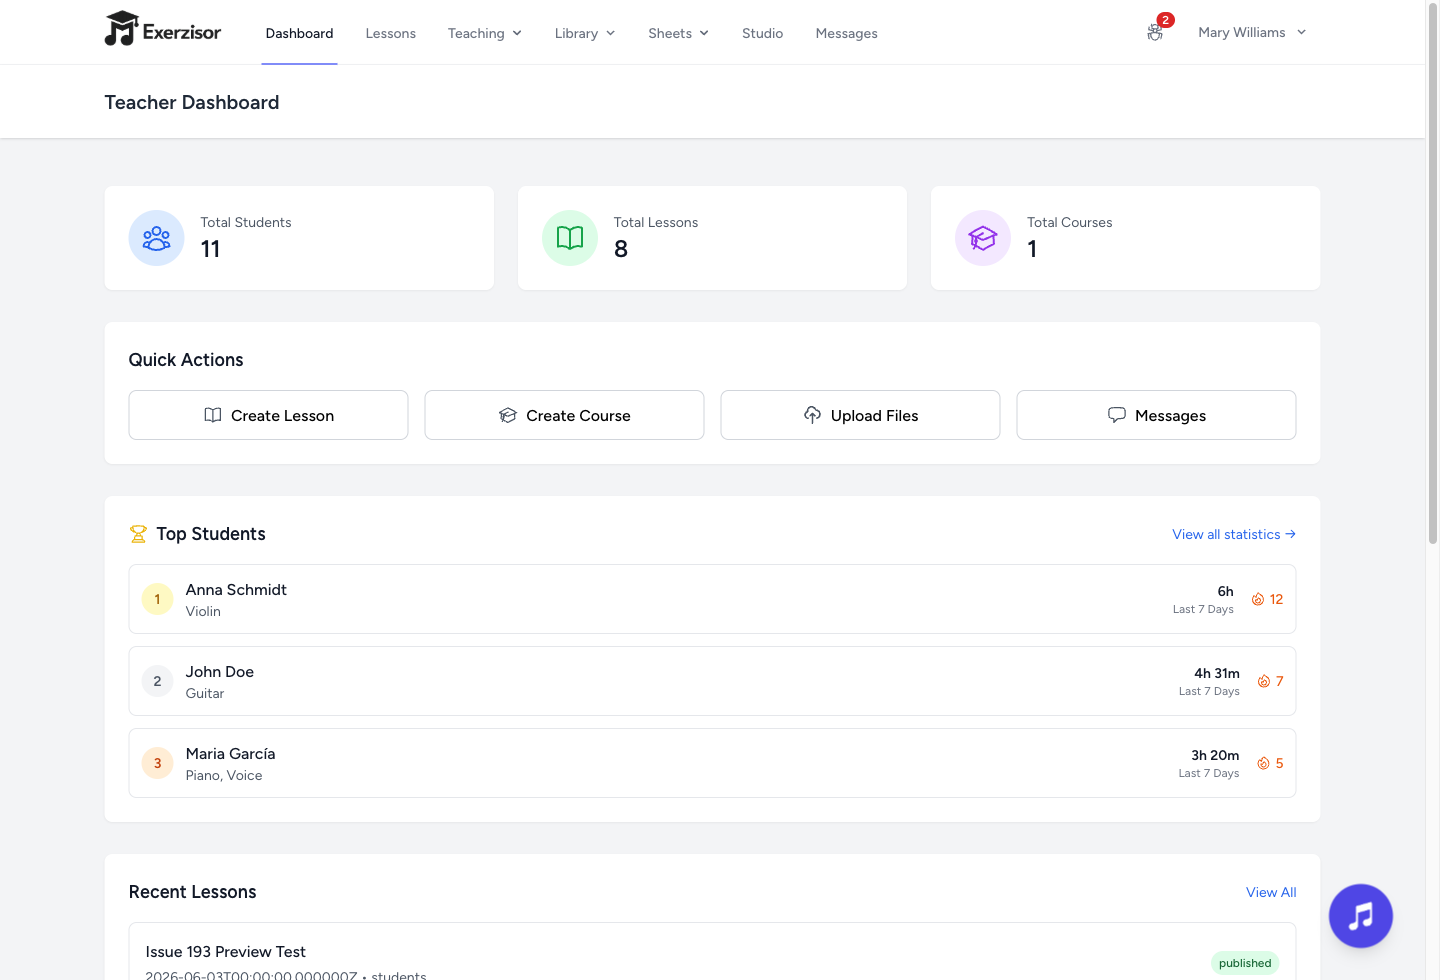Viewport: 1440px width, 980px height.
Task: Click the 3h 20m practice time
Action: coord(1215,755)
